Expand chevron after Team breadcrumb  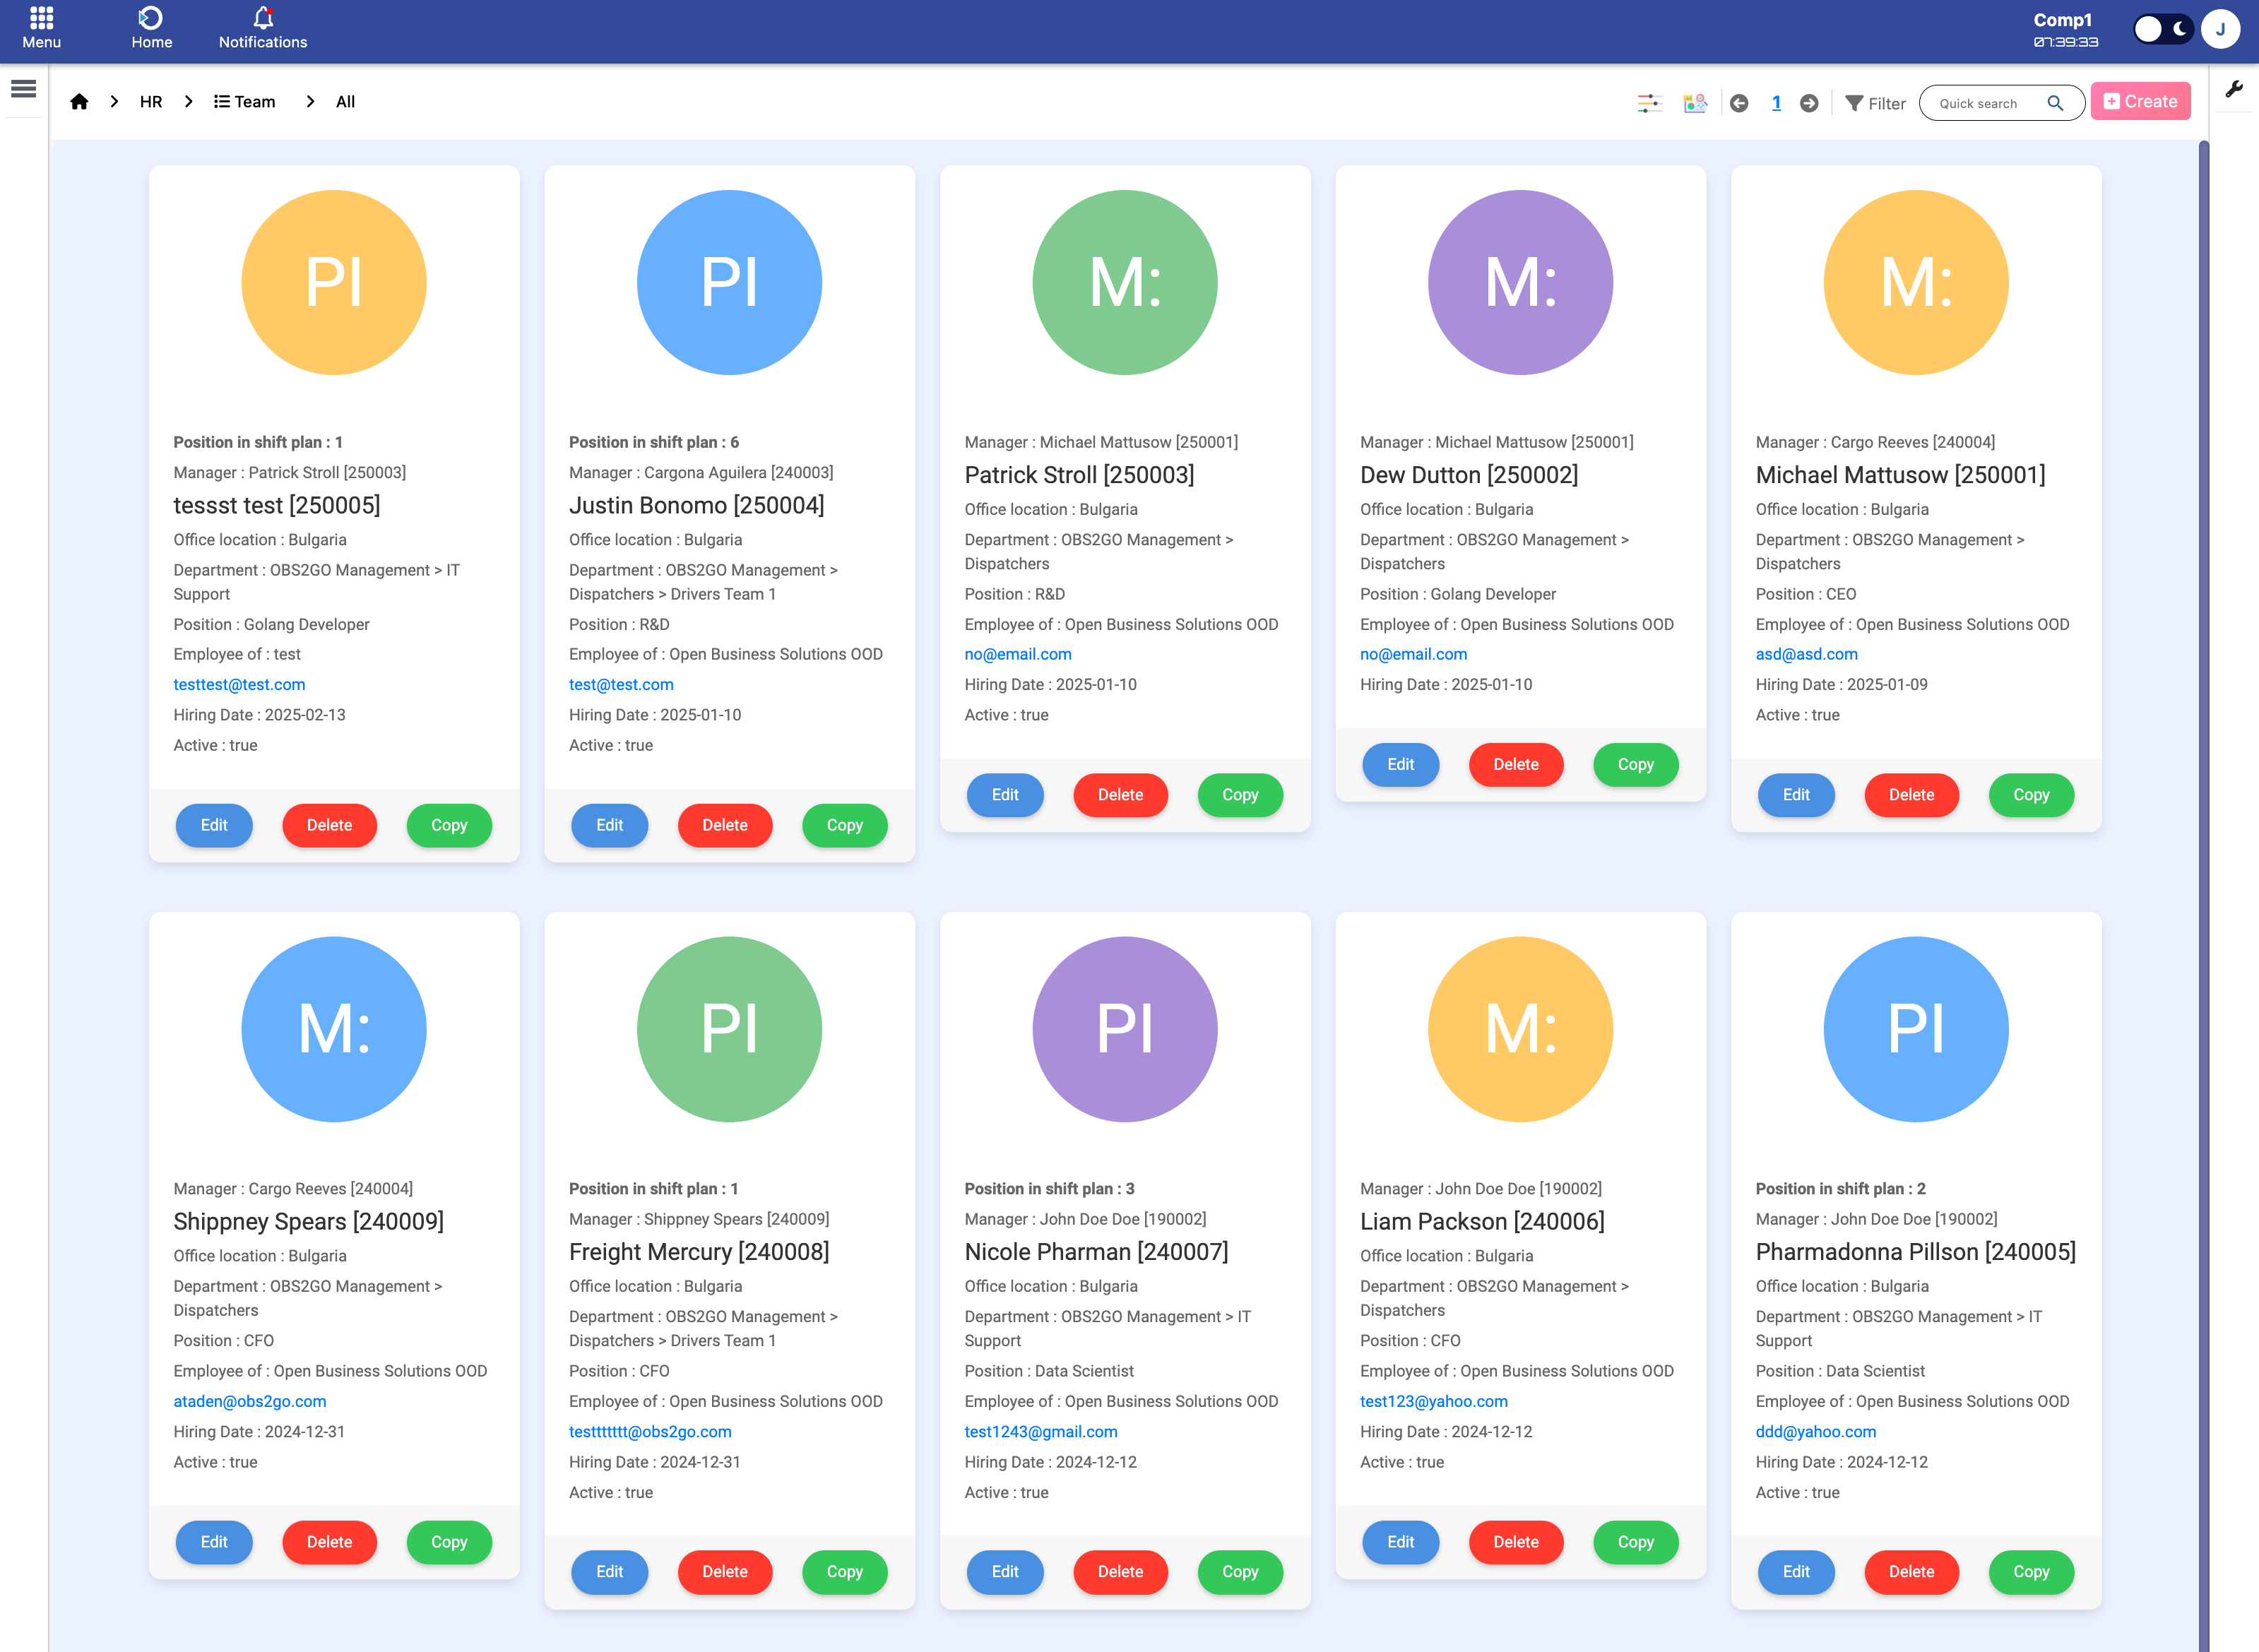pos(310,102)
